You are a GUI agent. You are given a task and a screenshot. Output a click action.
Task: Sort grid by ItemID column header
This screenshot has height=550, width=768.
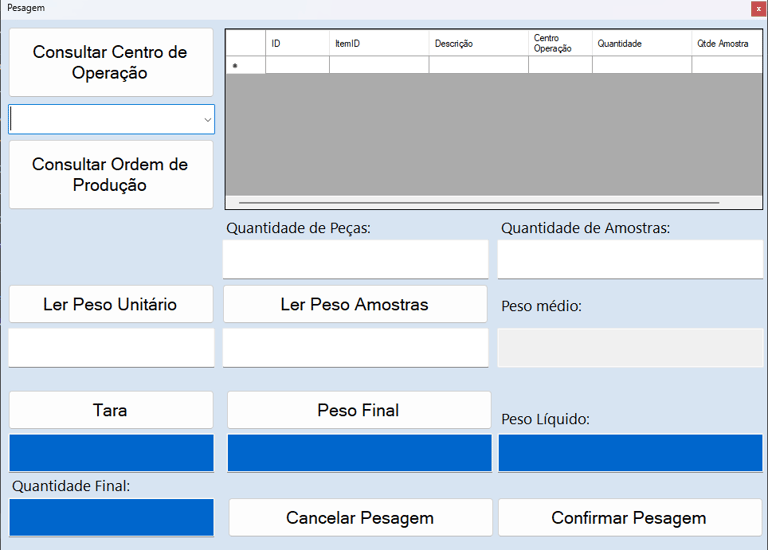379,44
